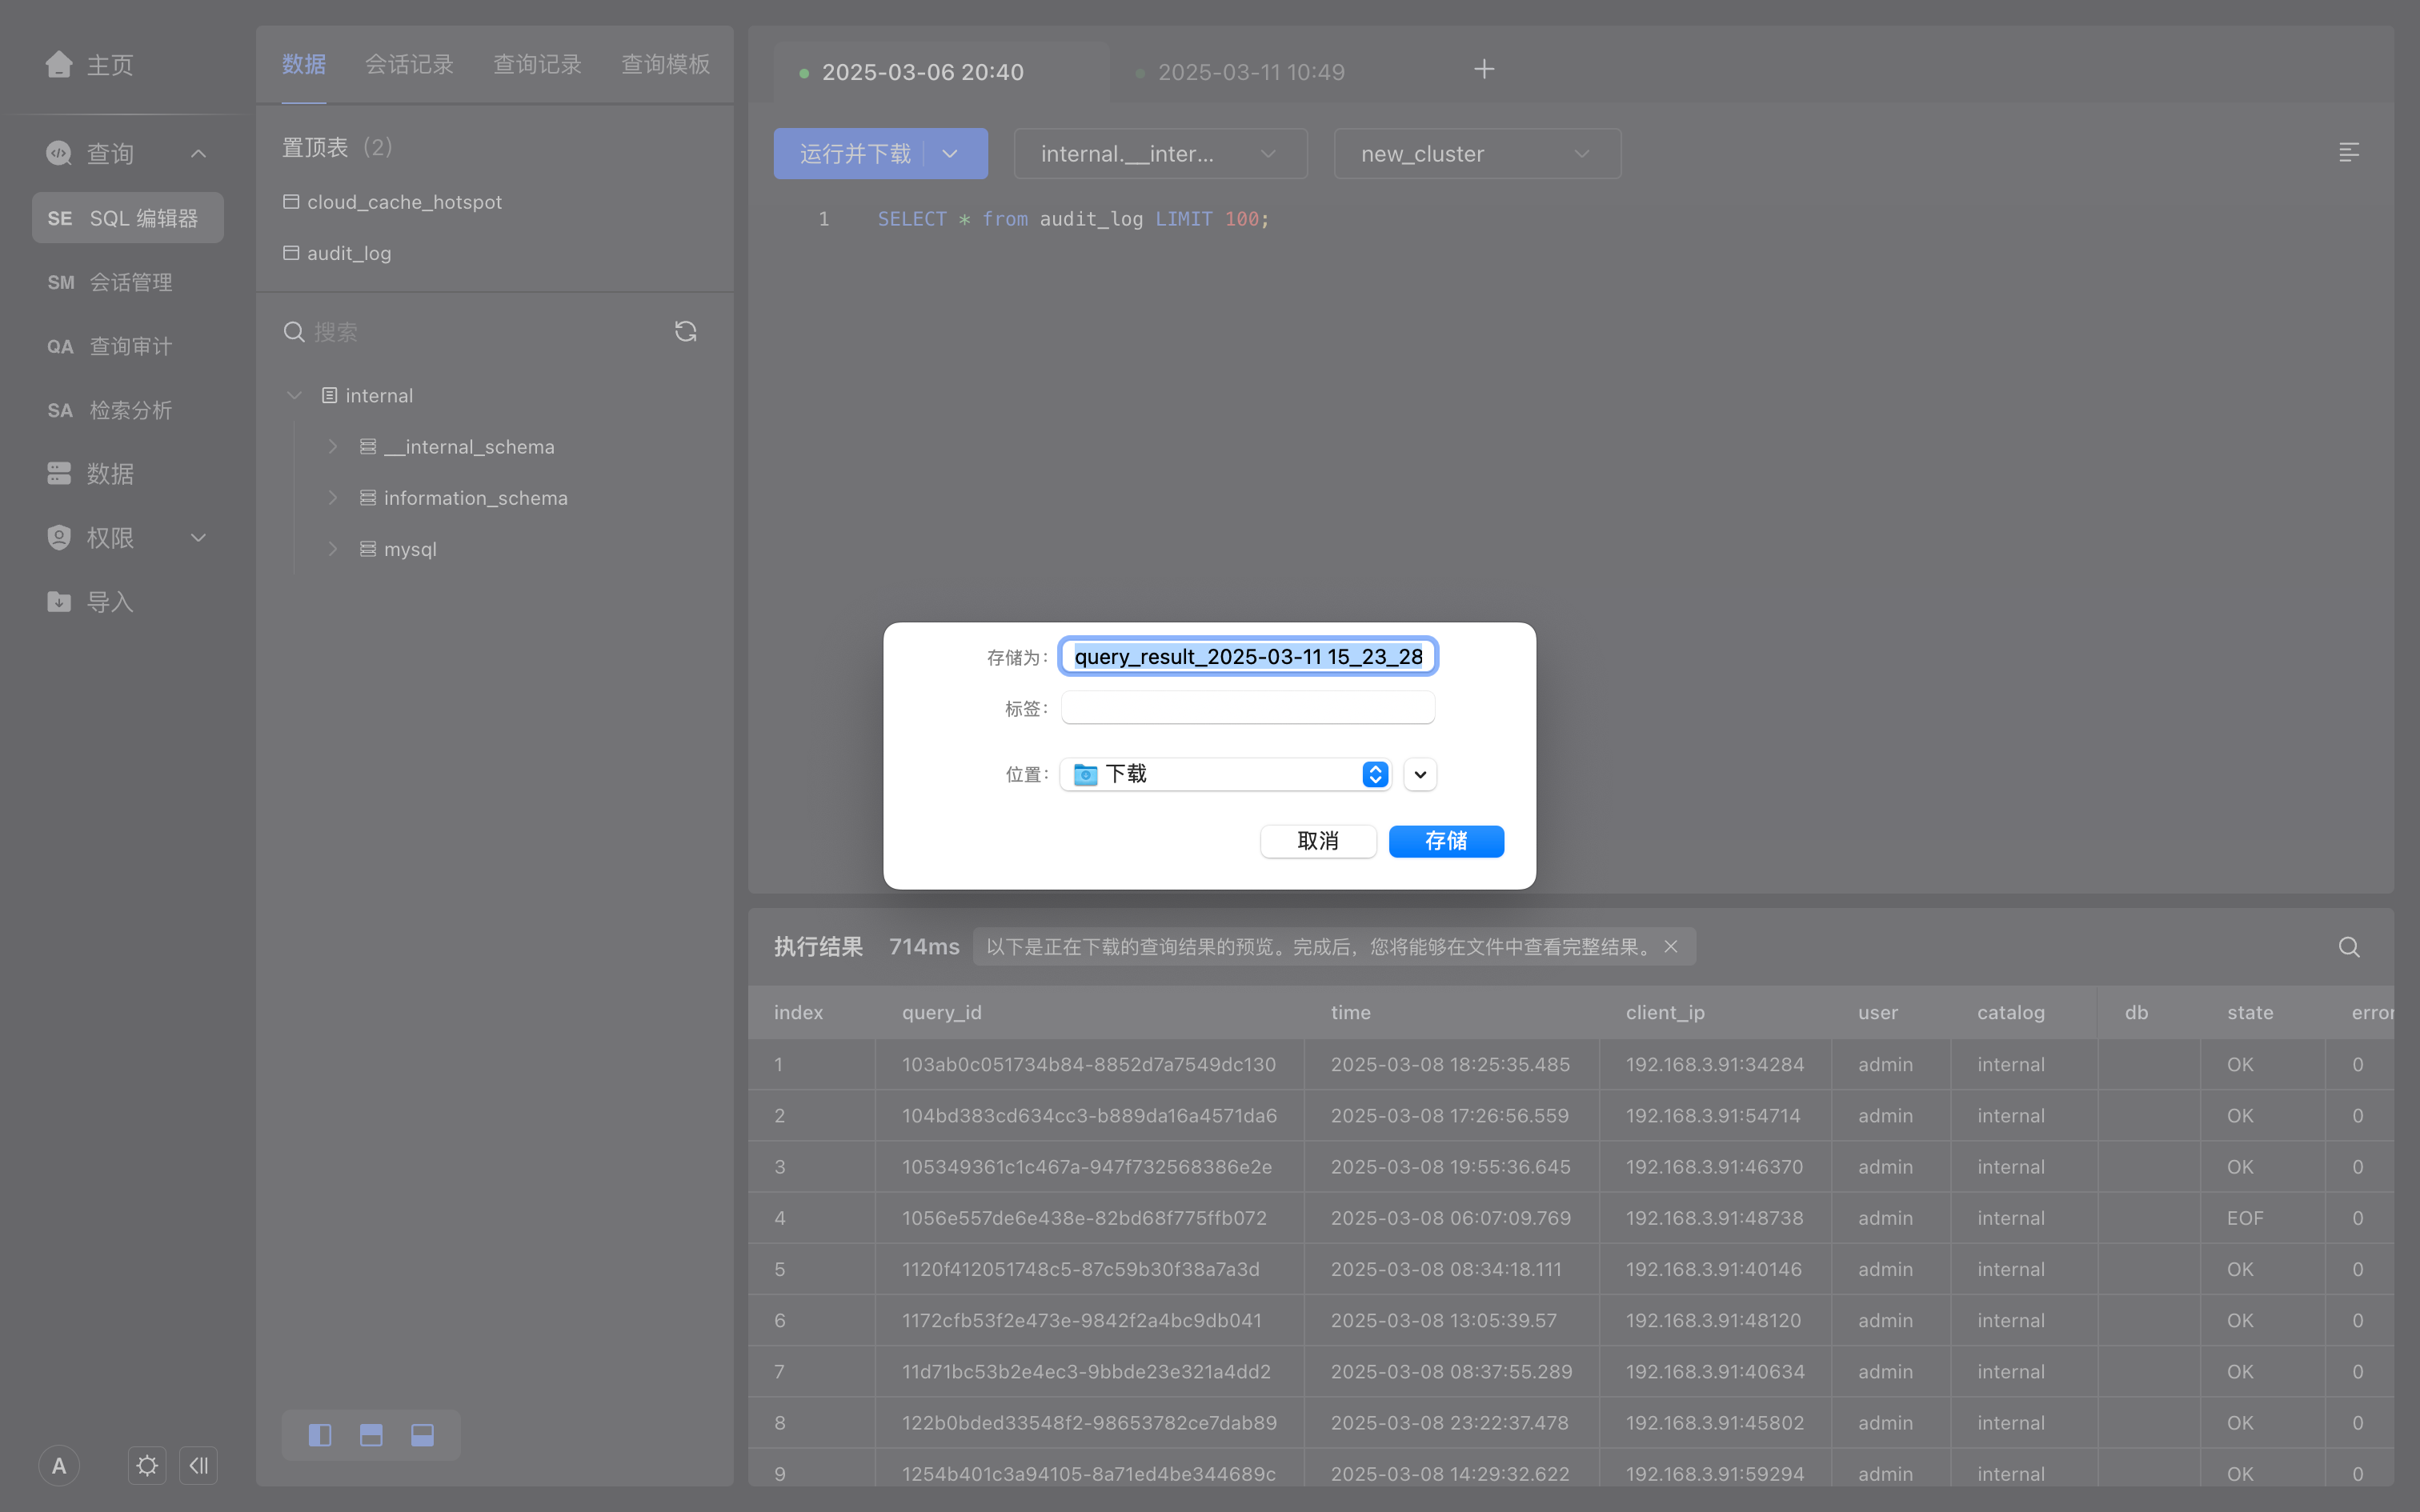Select query_id 1172cfb53f2e473e-9842f2a4bc9db041
This screenshot has width=2420, height=1512.
[x=1081, y=1321]
